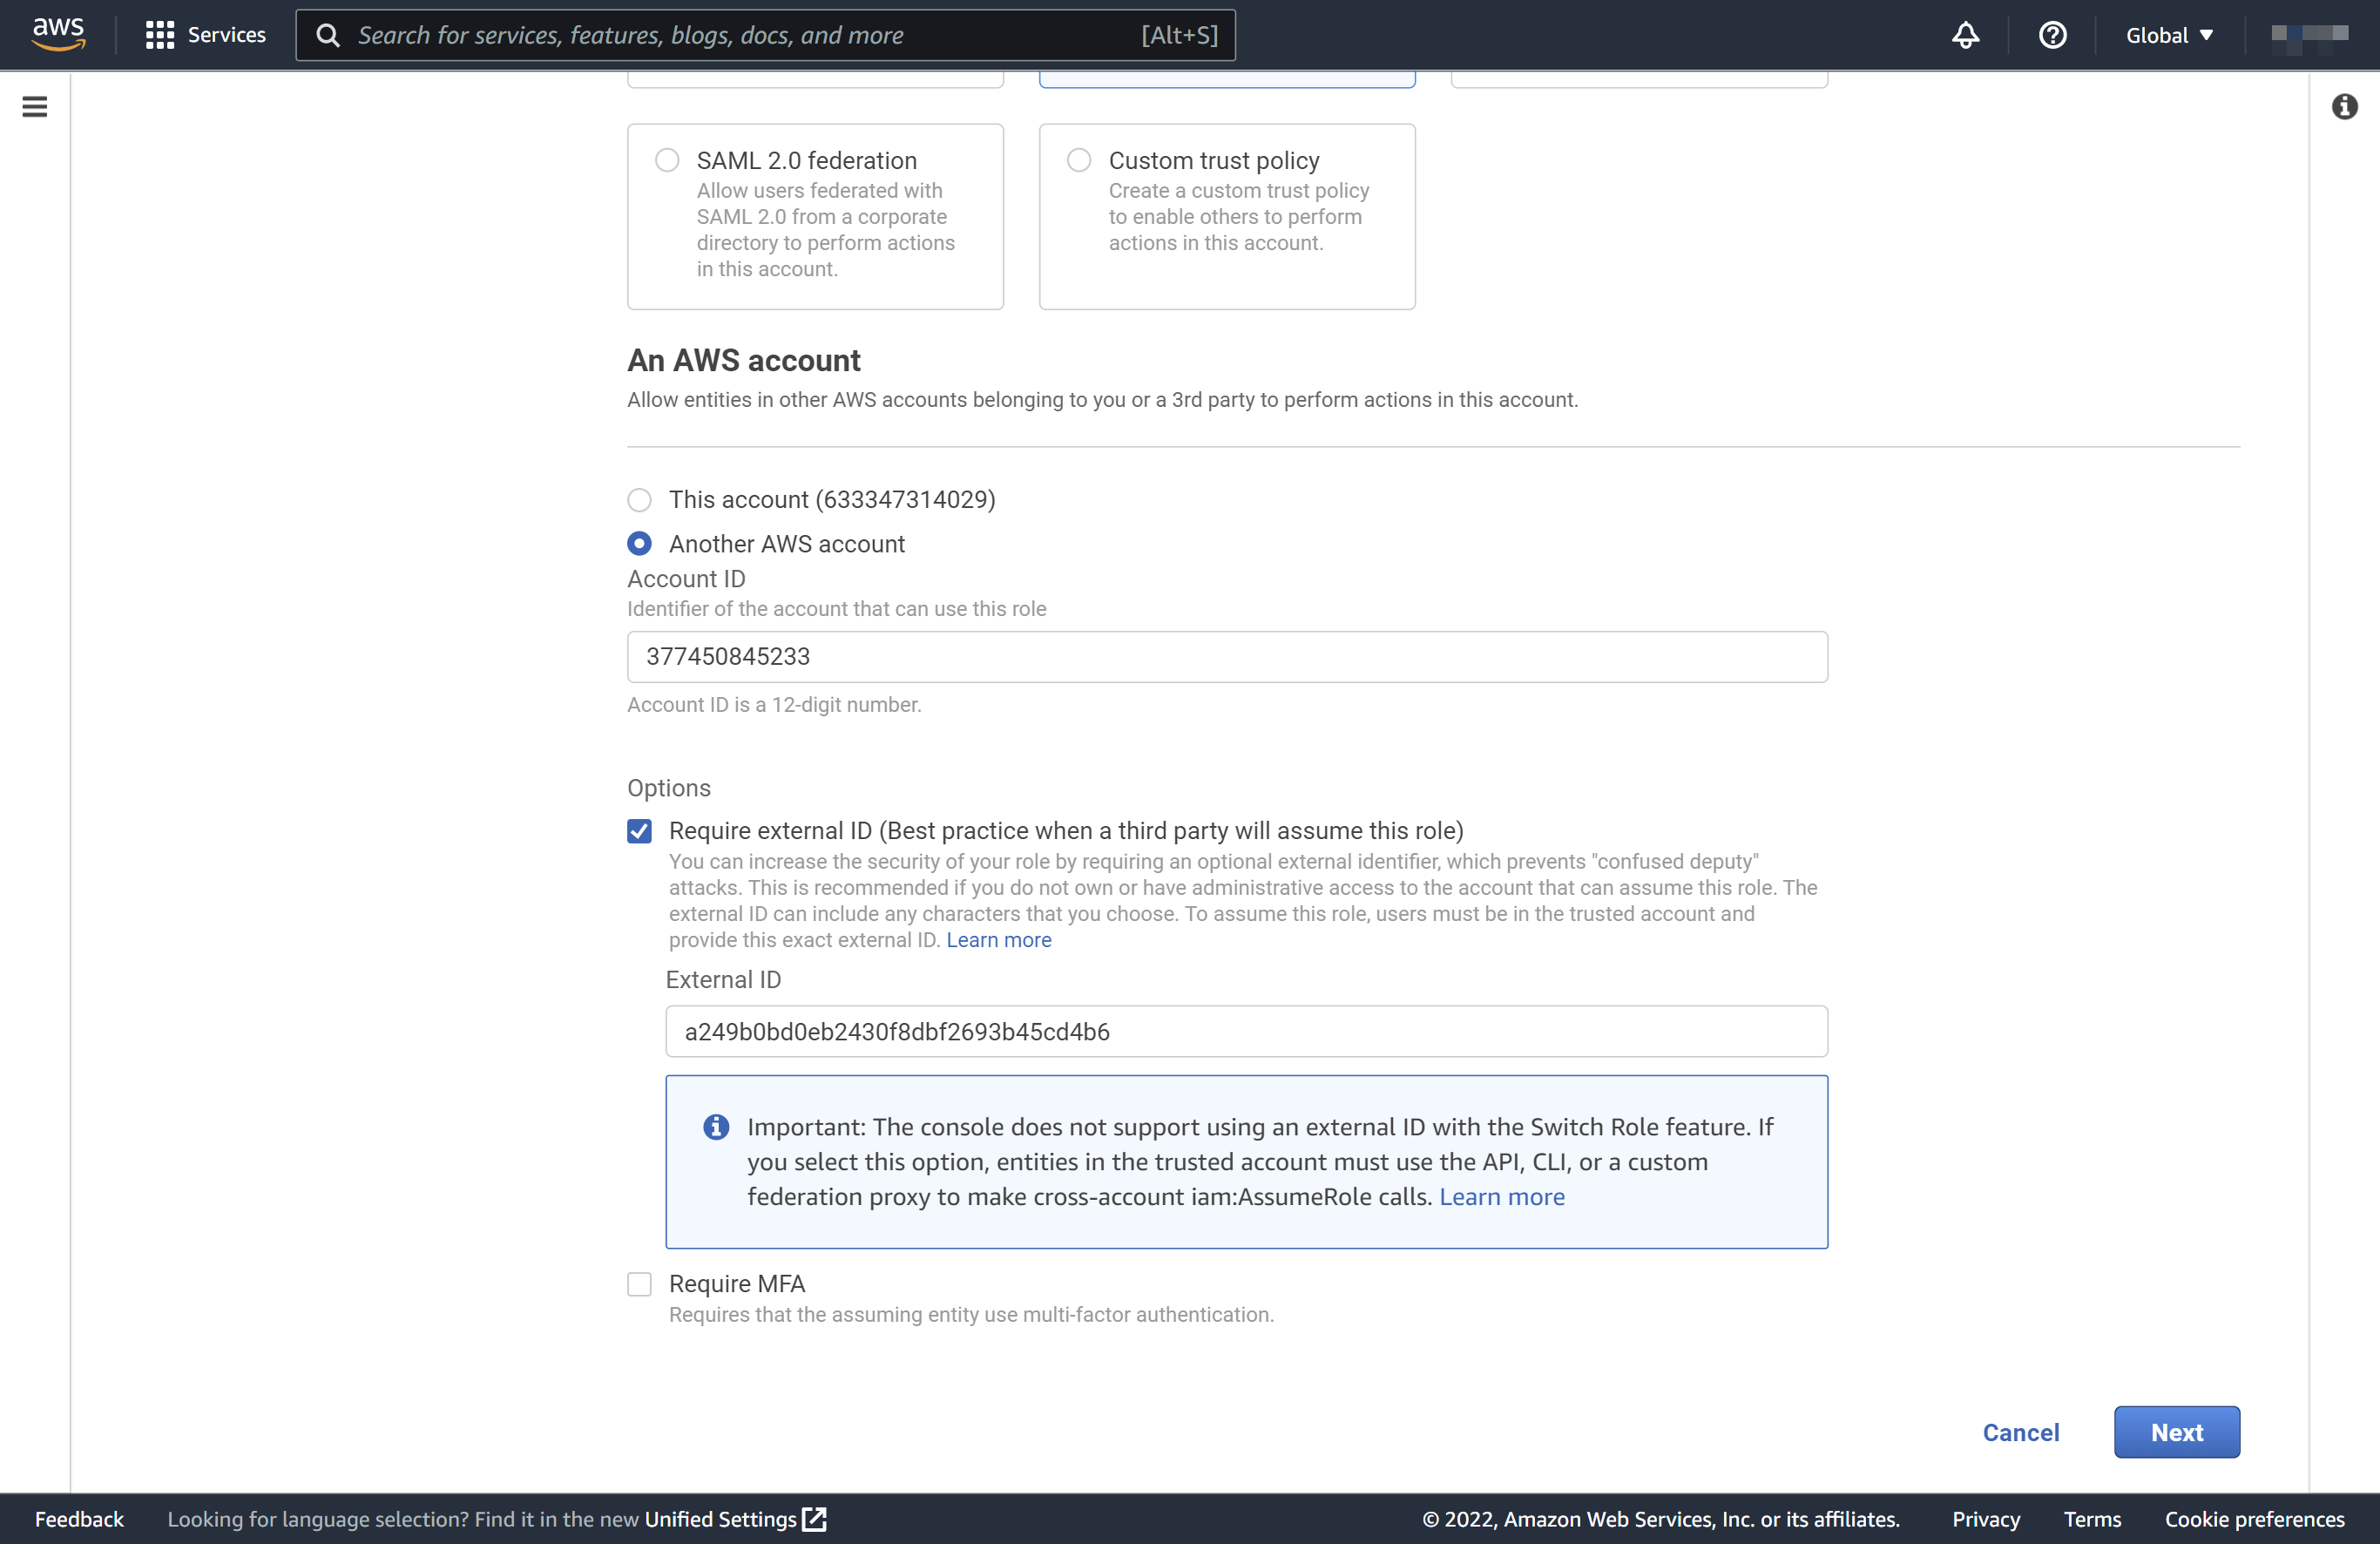Open the help question mark menu
The image size is (2380, 1544).
coord(2052,35)
